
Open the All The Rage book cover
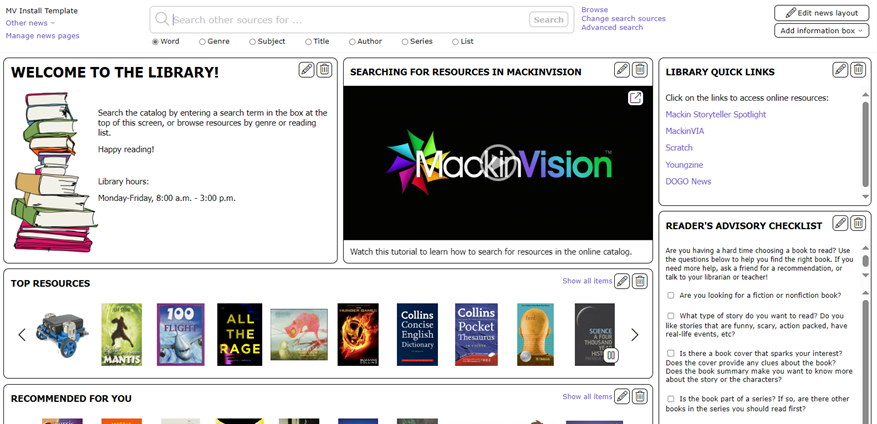point(239,335)
